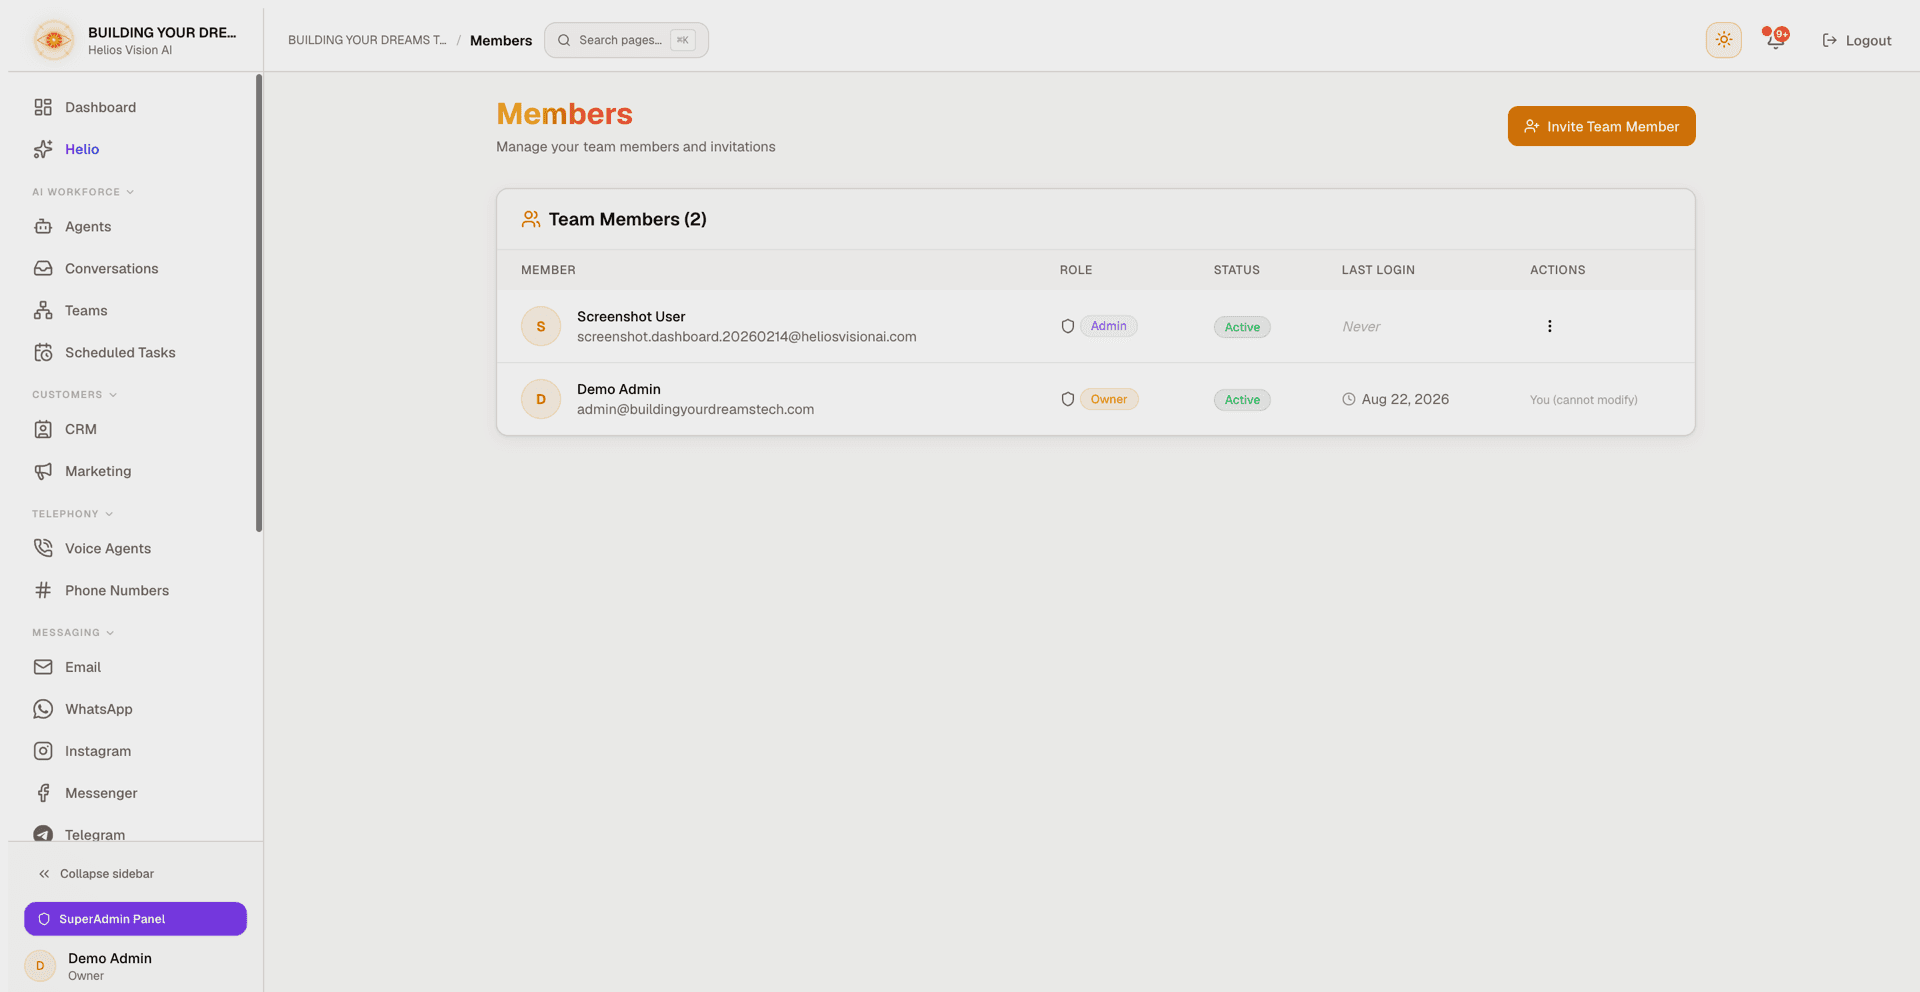Open Demo Admin profile menu at sidebar bottom
This screenshot has height=992, width=1920.
tap(135, 966)
